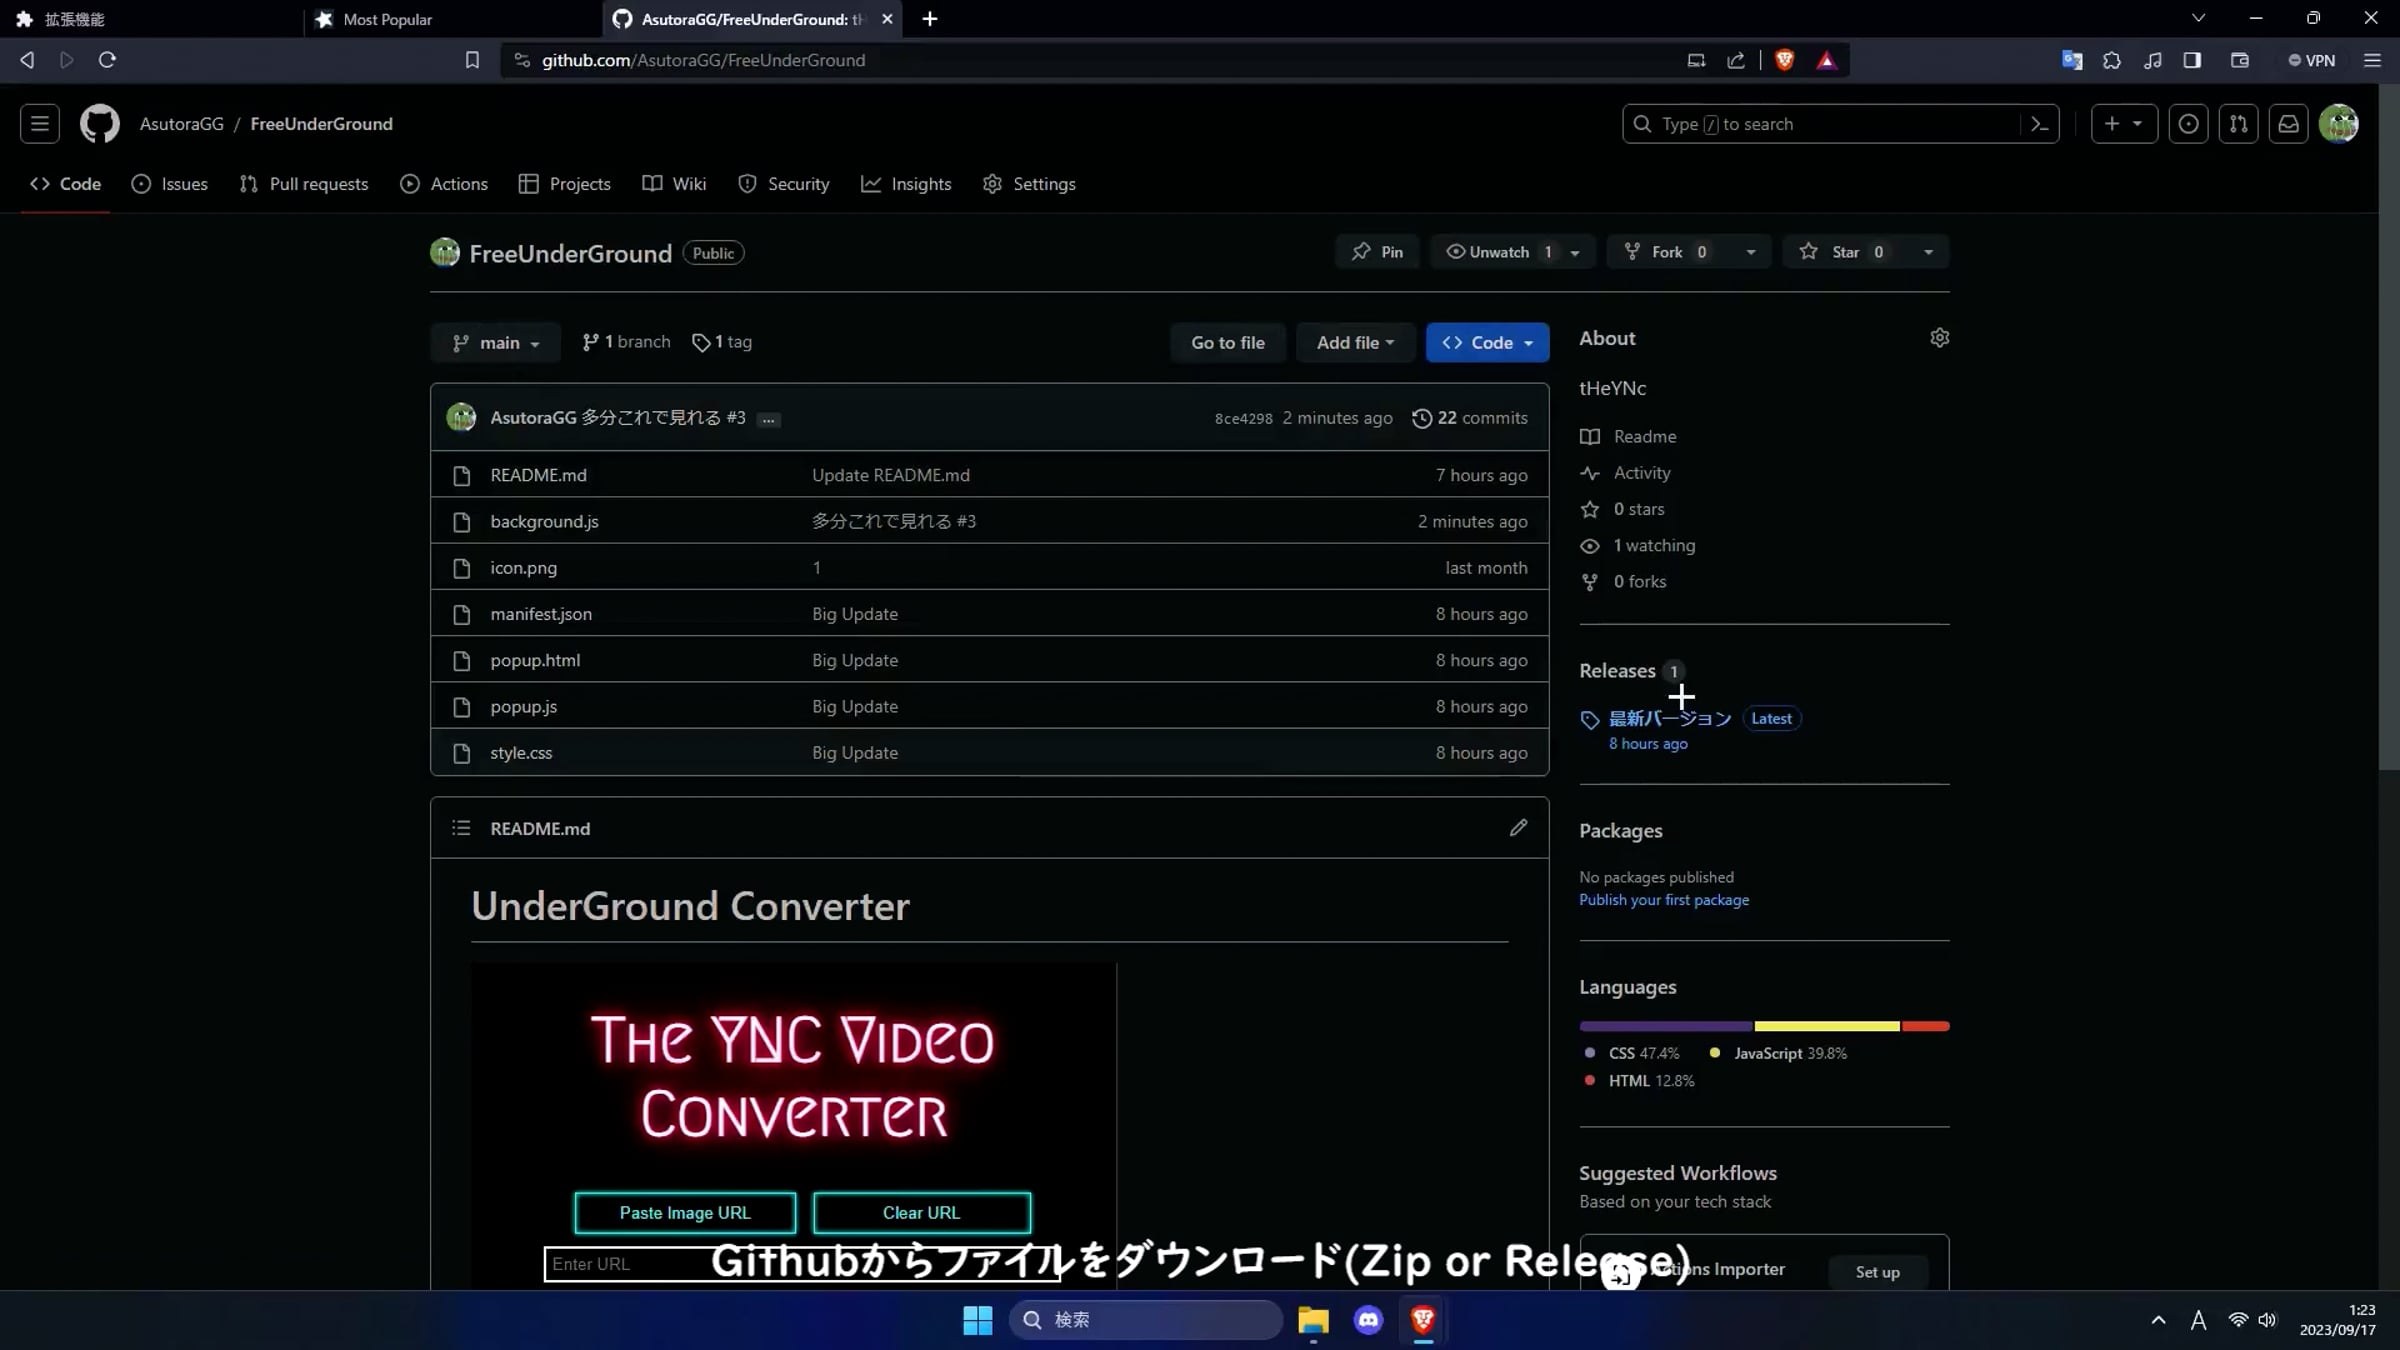Click the GitHub octocat home logo
The height and width of the screenshot is (1350, 2400).
click(99, 123)
